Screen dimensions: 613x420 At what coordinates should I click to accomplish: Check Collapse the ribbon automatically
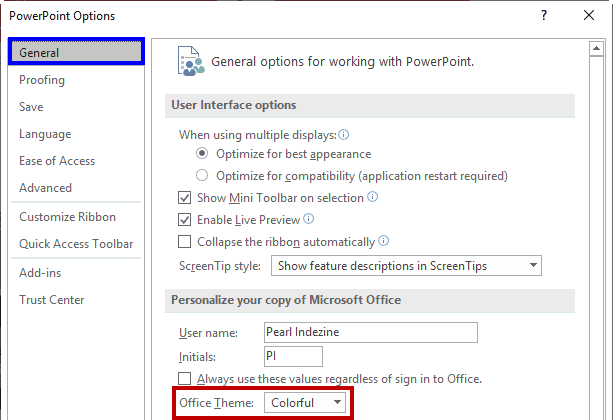coord(185,242)
